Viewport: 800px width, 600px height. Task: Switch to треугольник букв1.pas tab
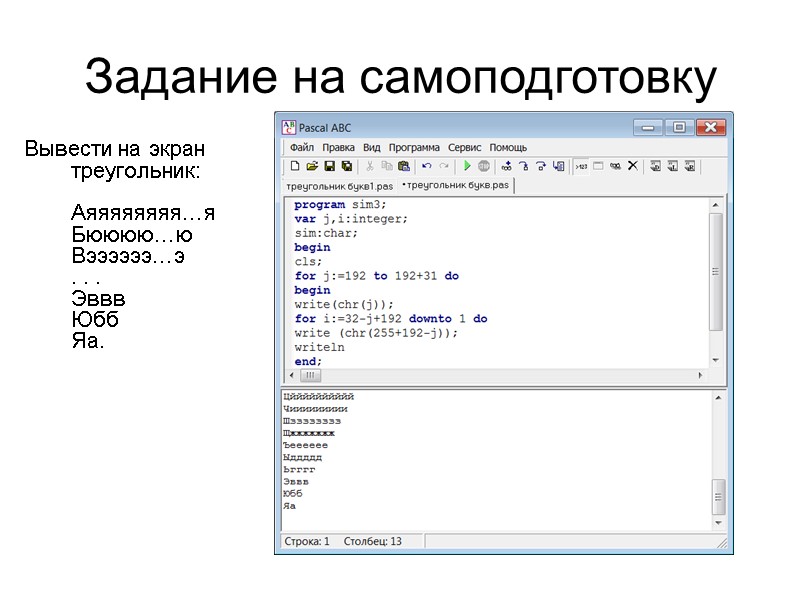pos(339,186)
